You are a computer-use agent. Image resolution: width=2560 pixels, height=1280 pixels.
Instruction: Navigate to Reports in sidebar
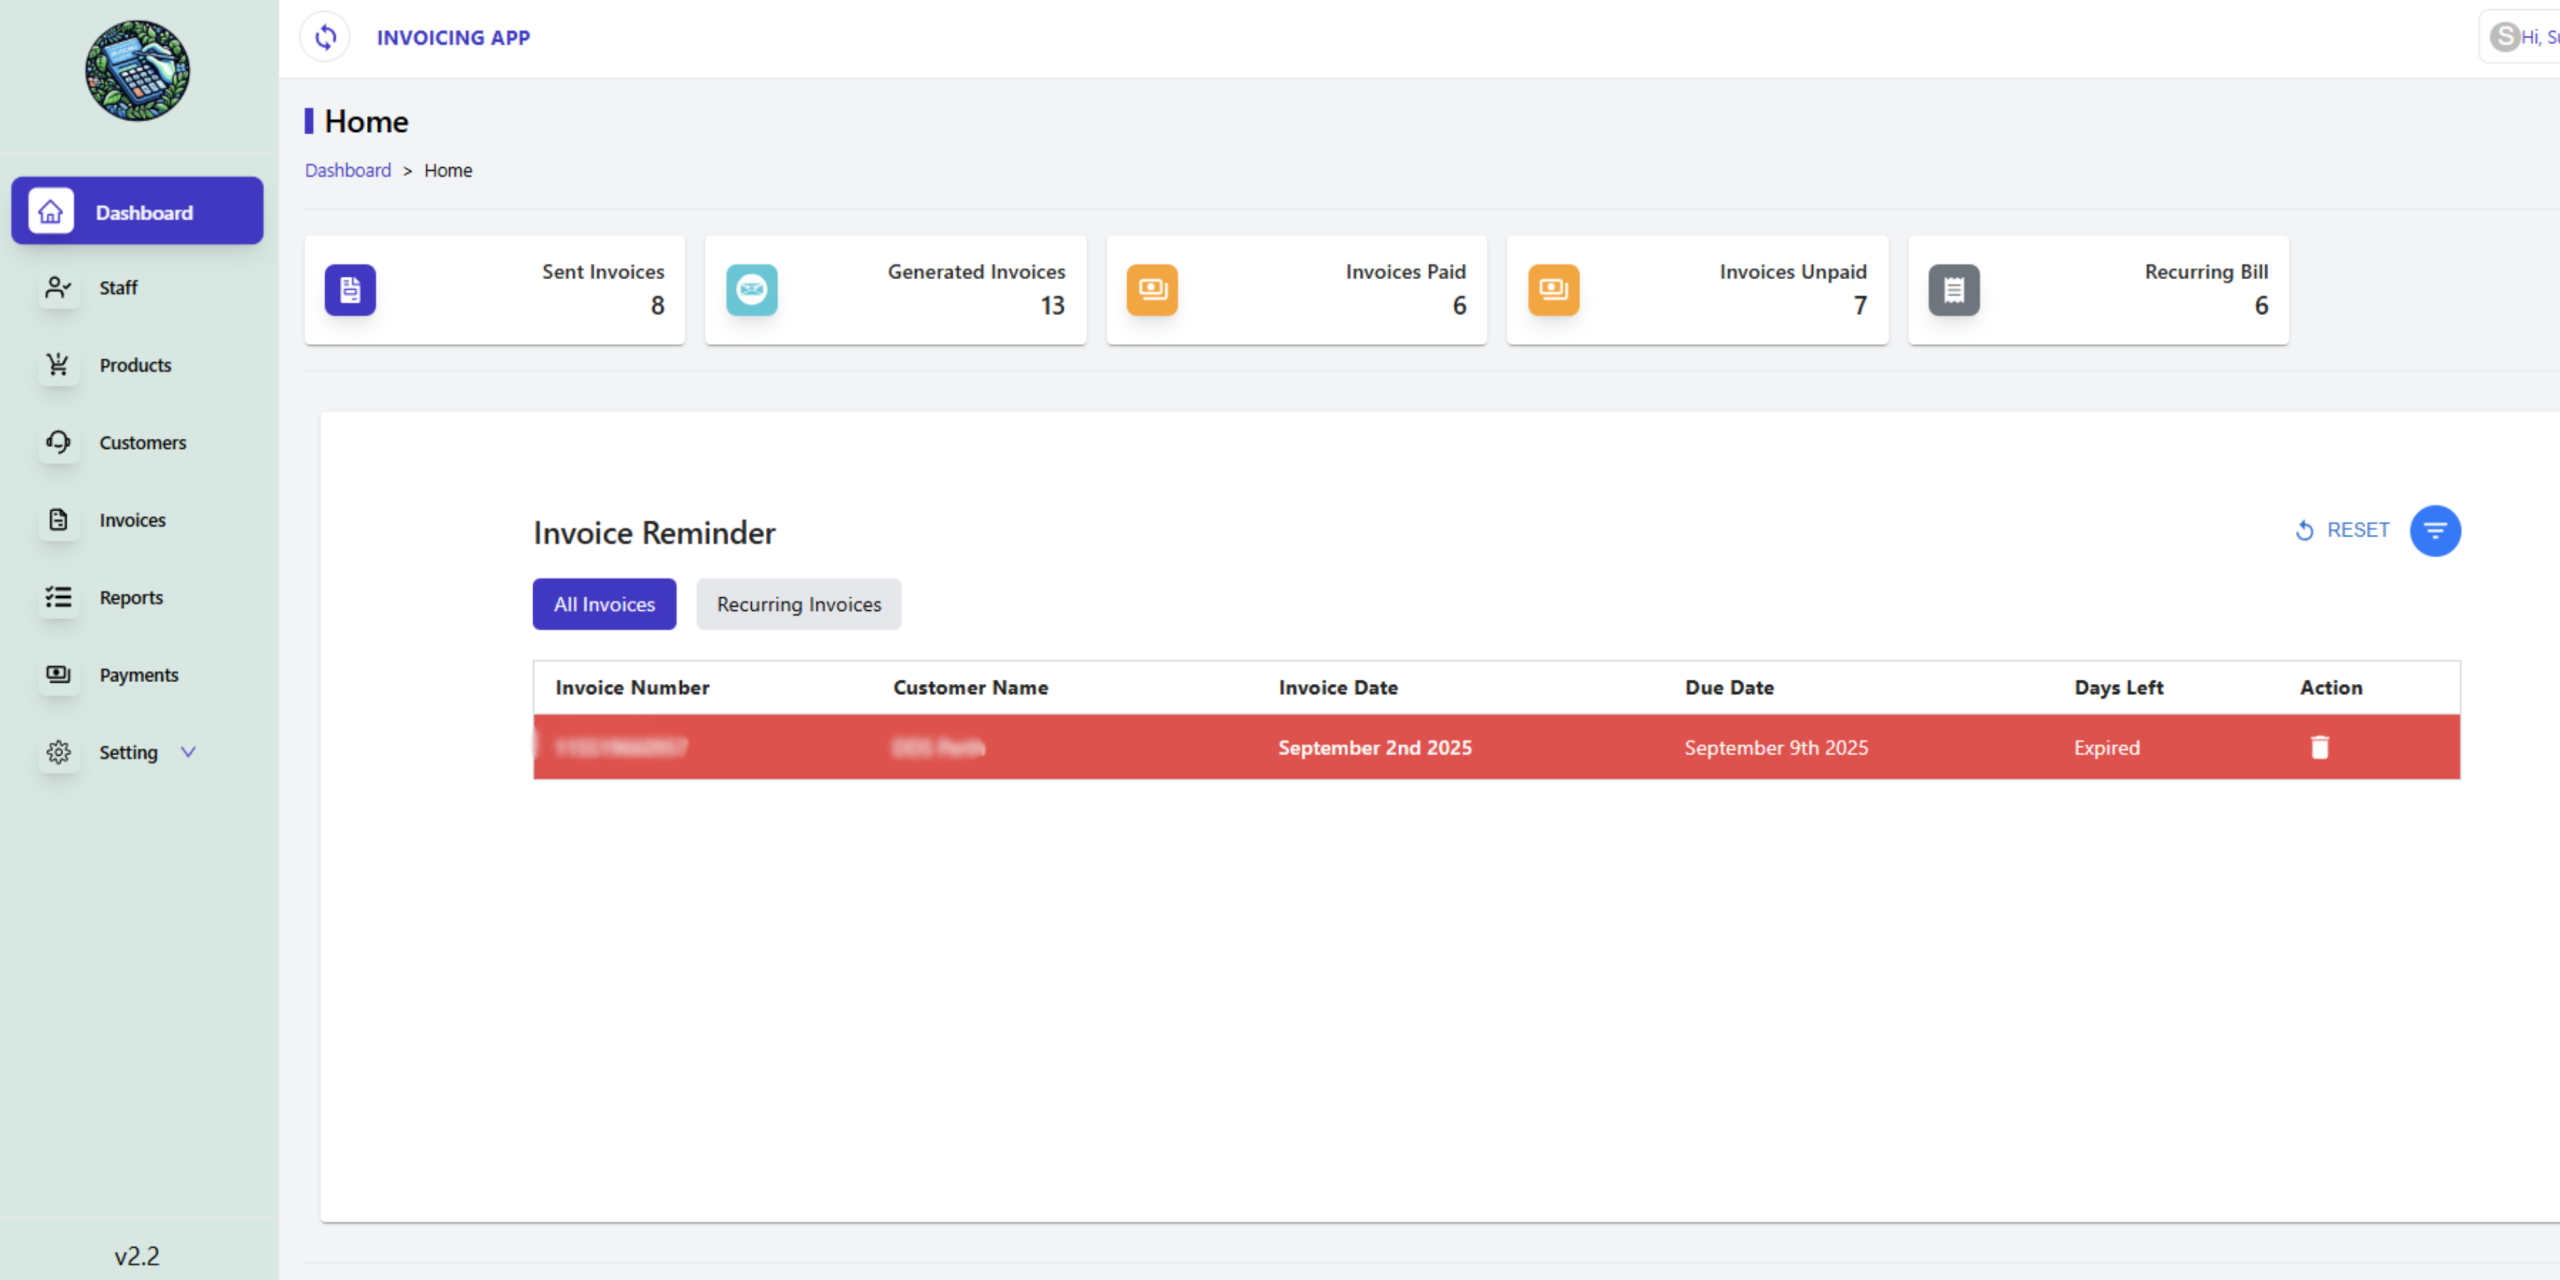(x=131, y=598)
